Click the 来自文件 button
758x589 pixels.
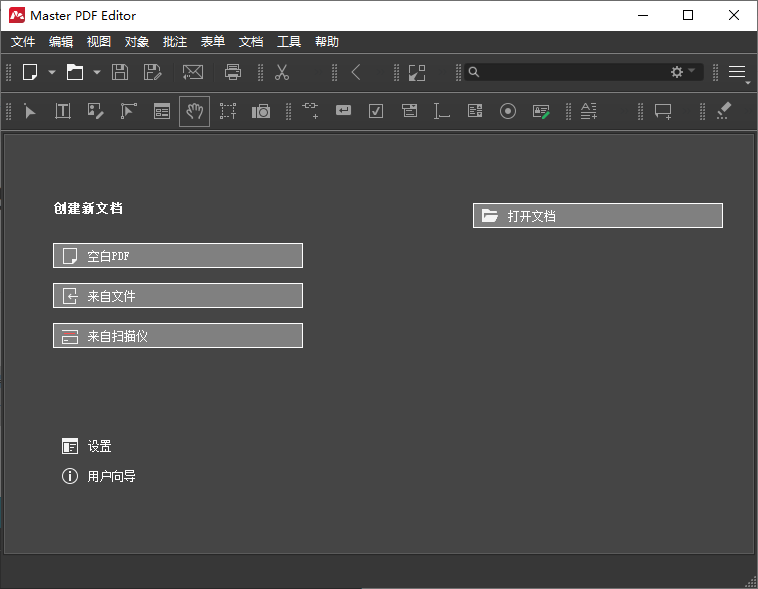point(178,295)
